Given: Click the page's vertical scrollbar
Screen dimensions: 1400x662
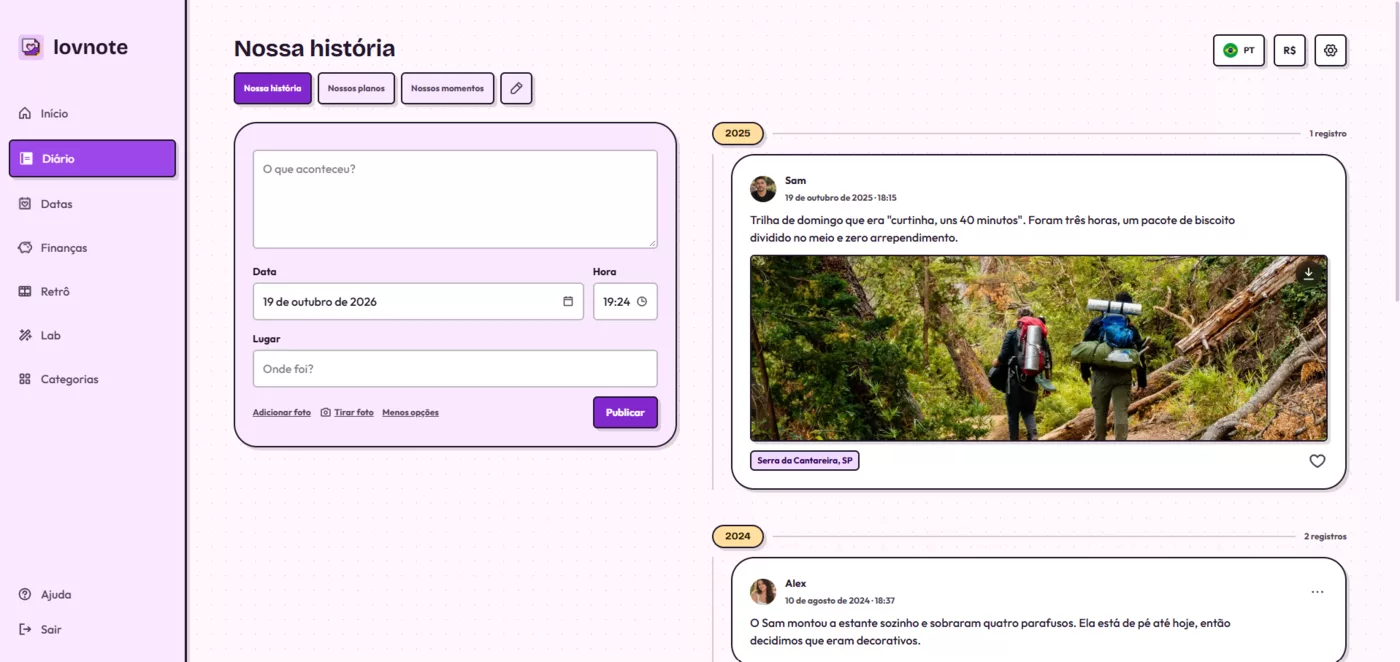Looking at the screenshot, I should (x=1396, y=150).
